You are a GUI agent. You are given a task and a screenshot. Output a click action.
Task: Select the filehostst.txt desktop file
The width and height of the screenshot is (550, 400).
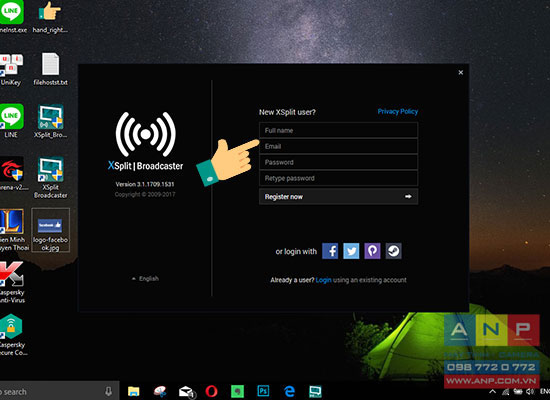51,69
